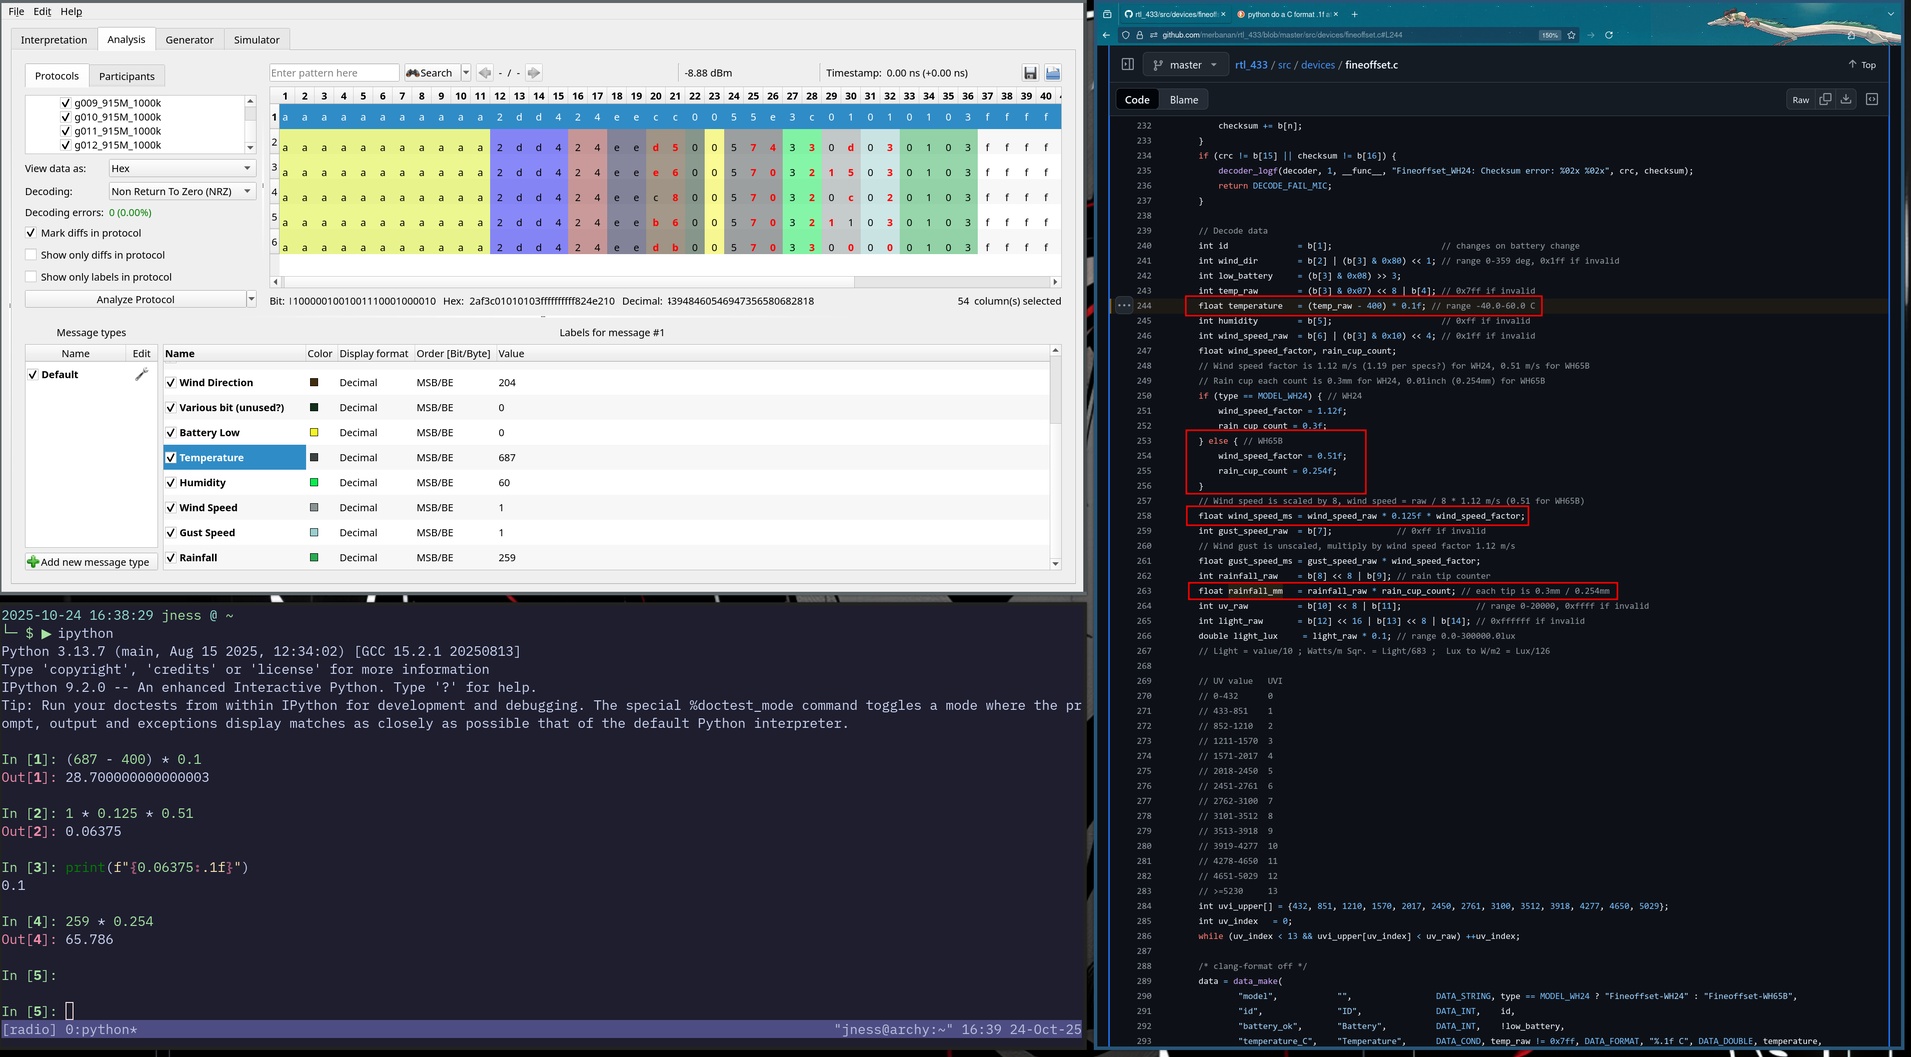Bookmark this page with the star icon
This screenshot has height=1057, width=1911.
tap(1572, 35)
